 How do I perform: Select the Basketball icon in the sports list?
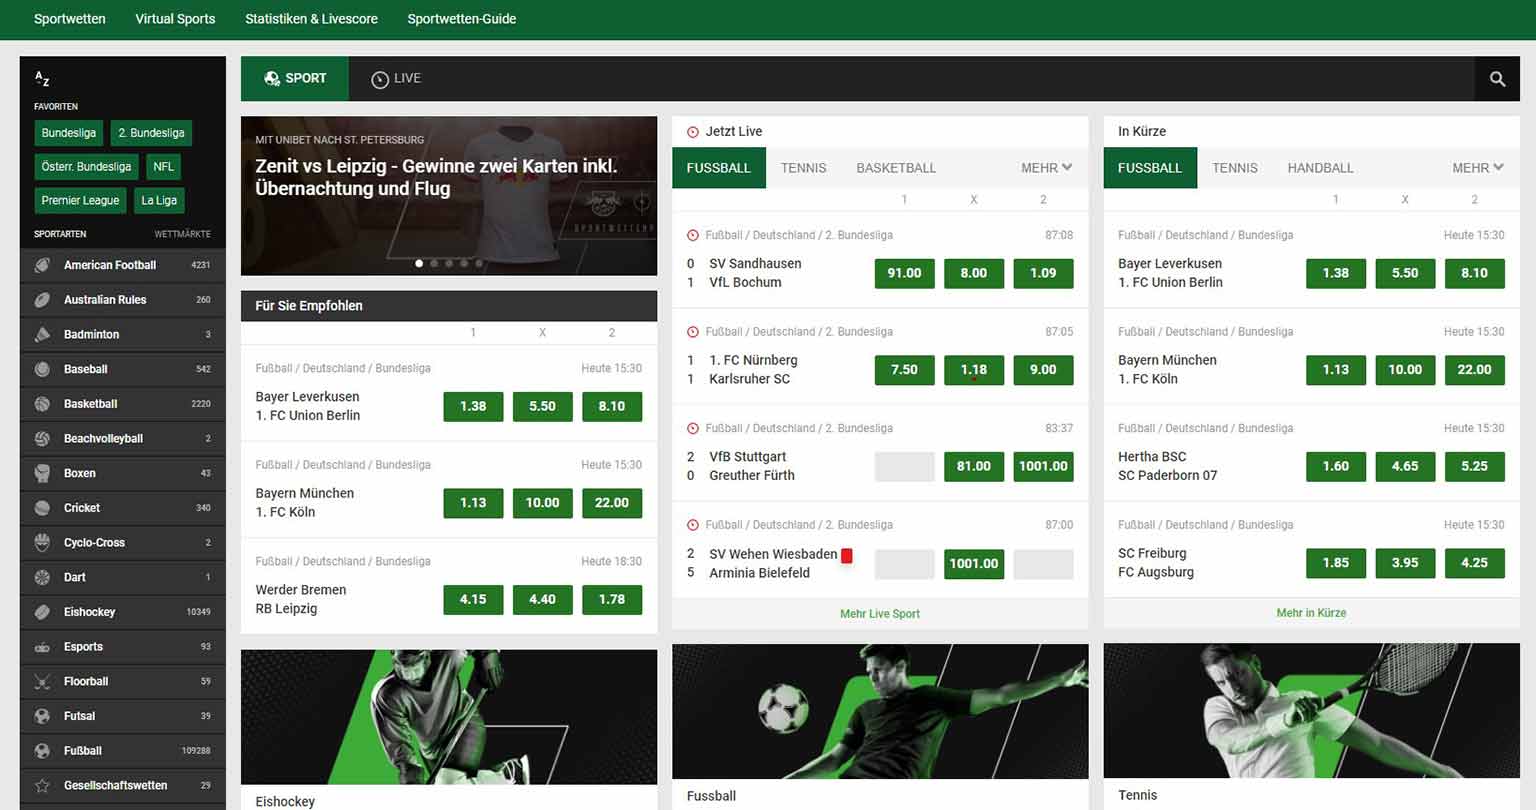click(40, 403)
